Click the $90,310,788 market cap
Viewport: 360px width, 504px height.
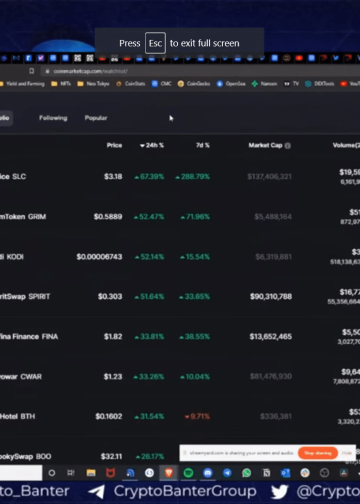coord(271,296)
